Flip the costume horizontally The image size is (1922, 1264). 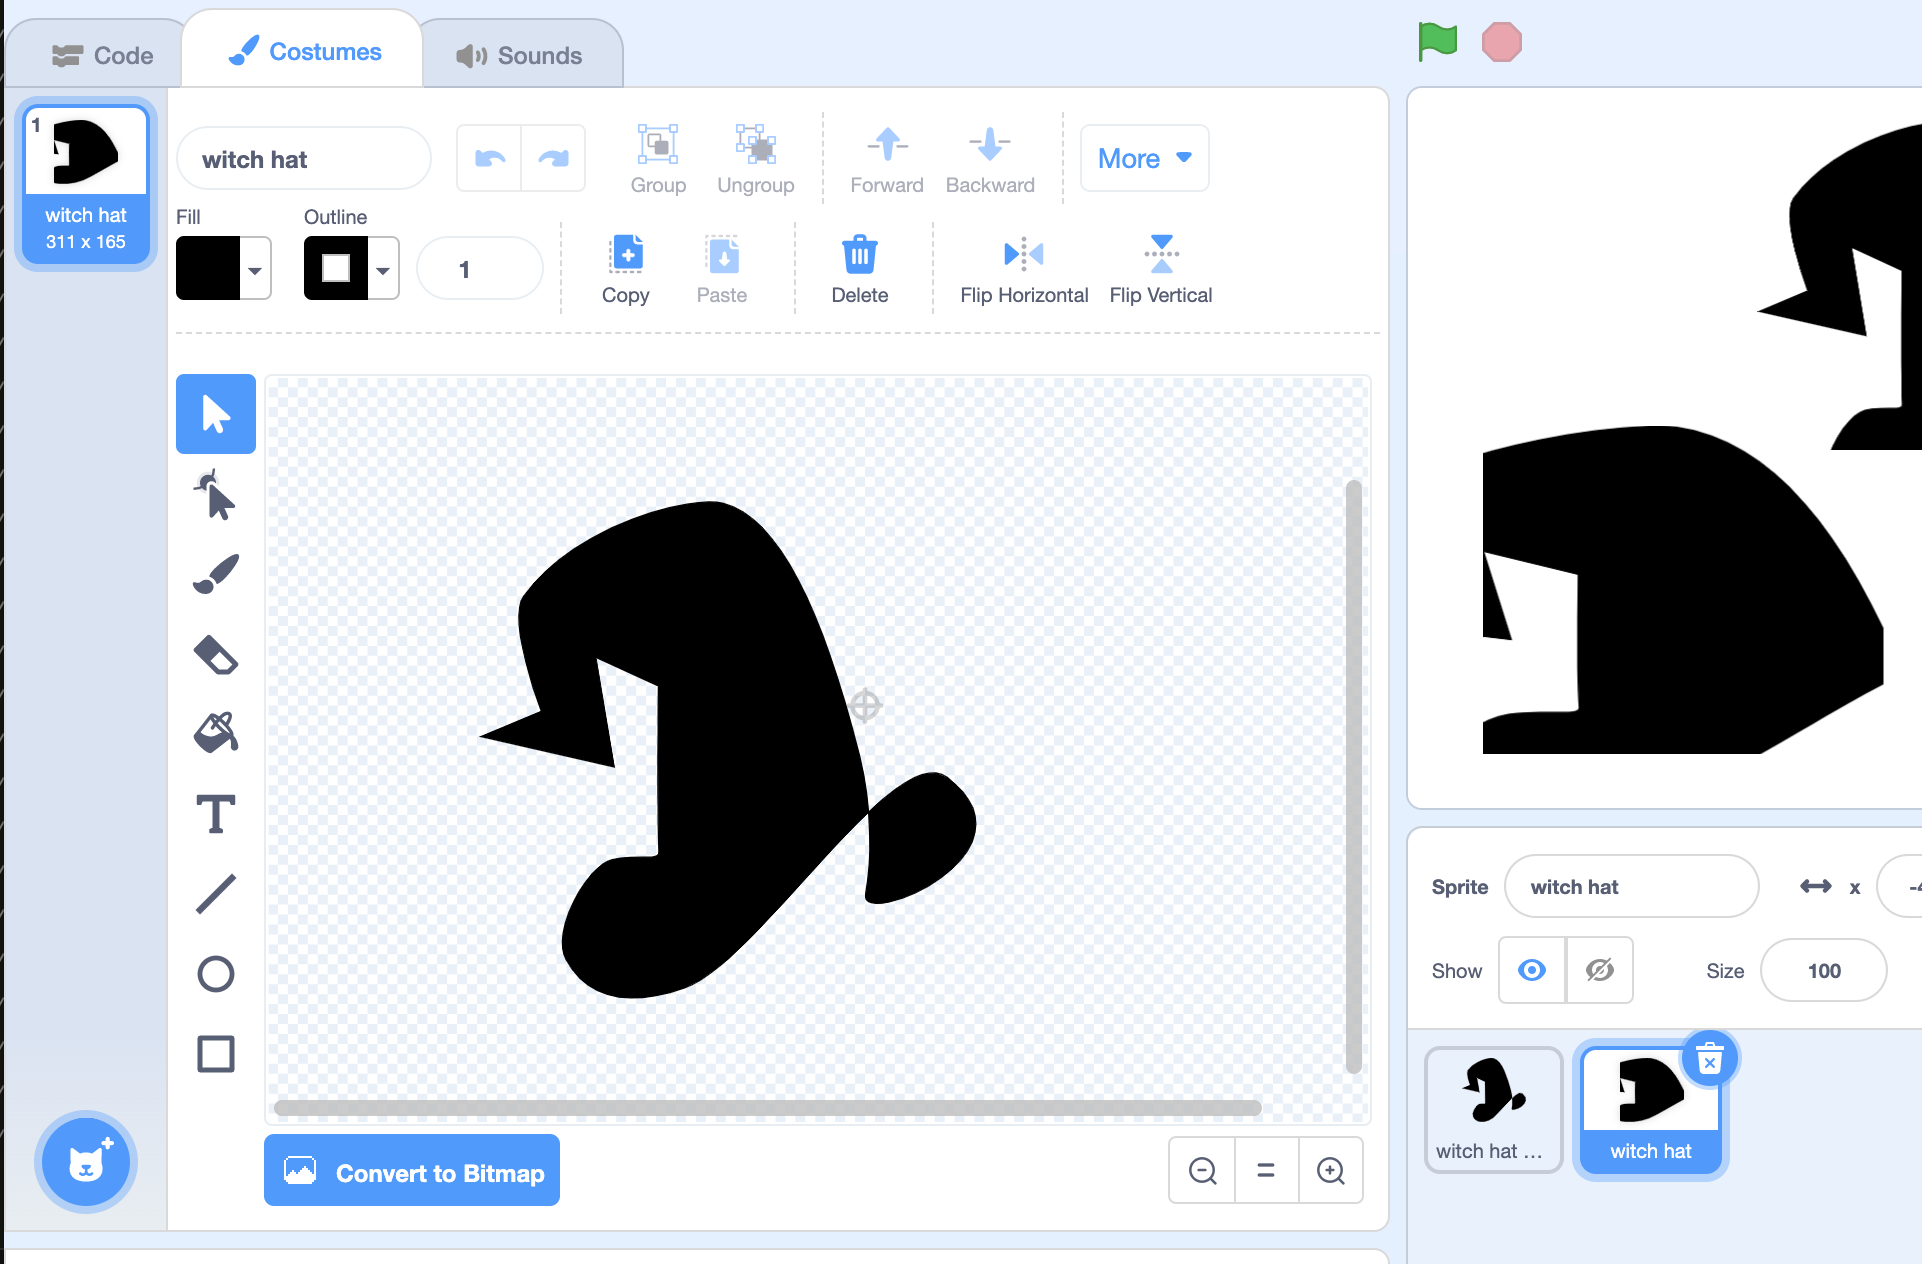coord(1024,270)
